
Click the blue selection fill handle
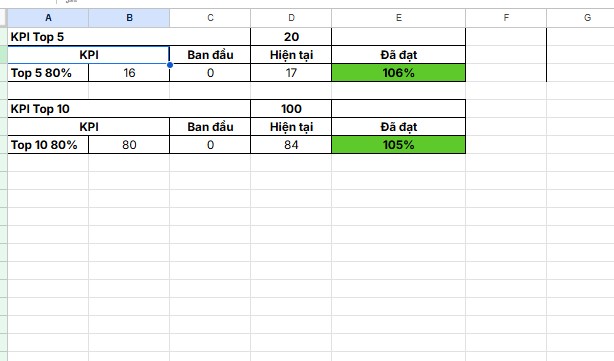(x=170, y=65)
